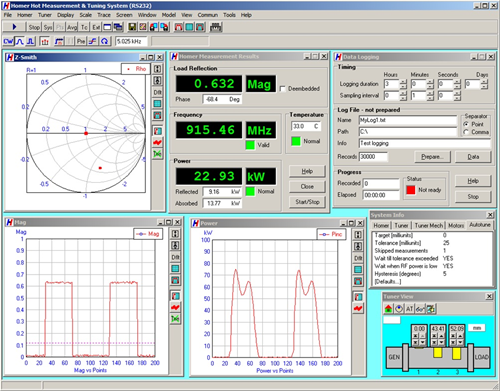The image size is (500, 391).
Task: Click the Sys toolbar button
Action: point(48,27)
